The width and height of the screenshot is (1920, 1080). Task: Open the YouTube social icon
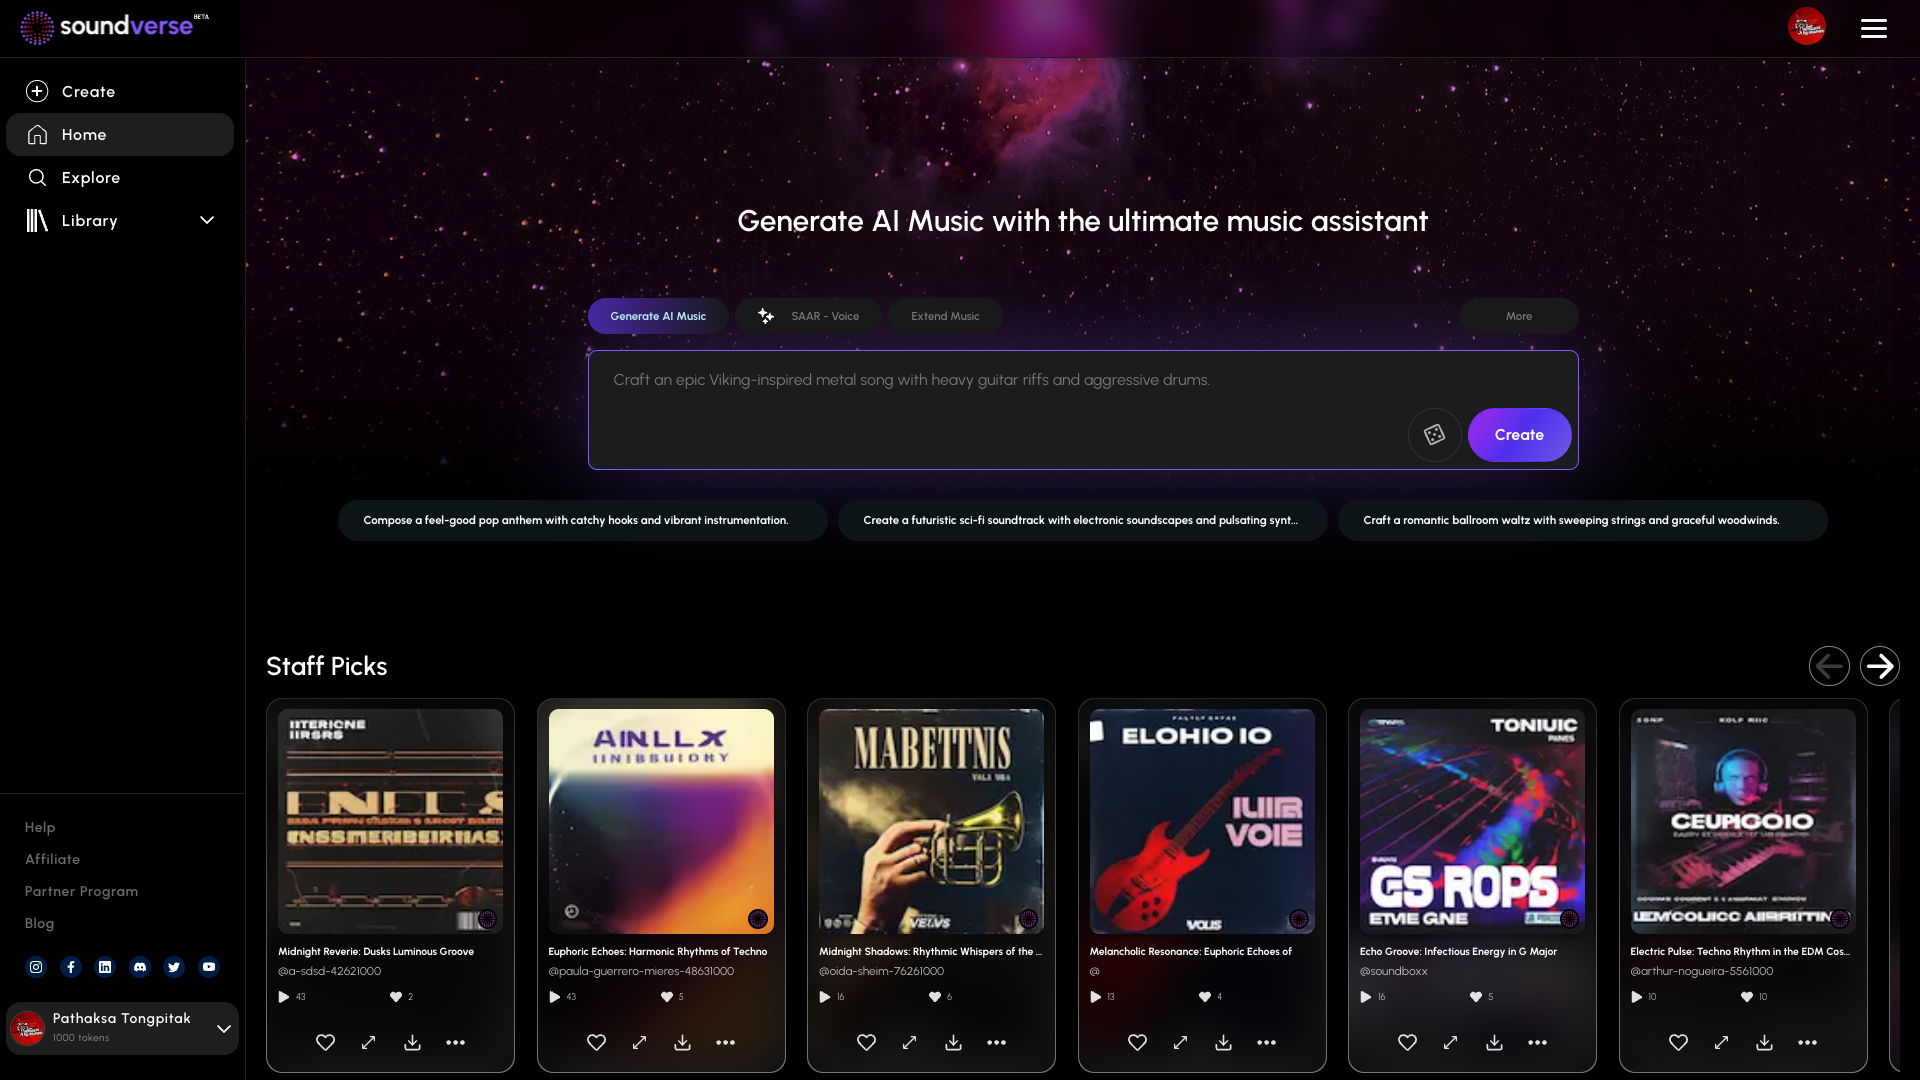209,967
